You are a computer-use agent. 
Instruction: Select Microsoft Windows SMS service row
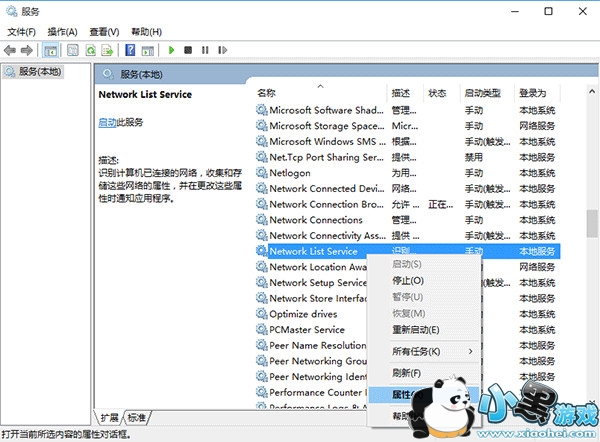point(408,142)
